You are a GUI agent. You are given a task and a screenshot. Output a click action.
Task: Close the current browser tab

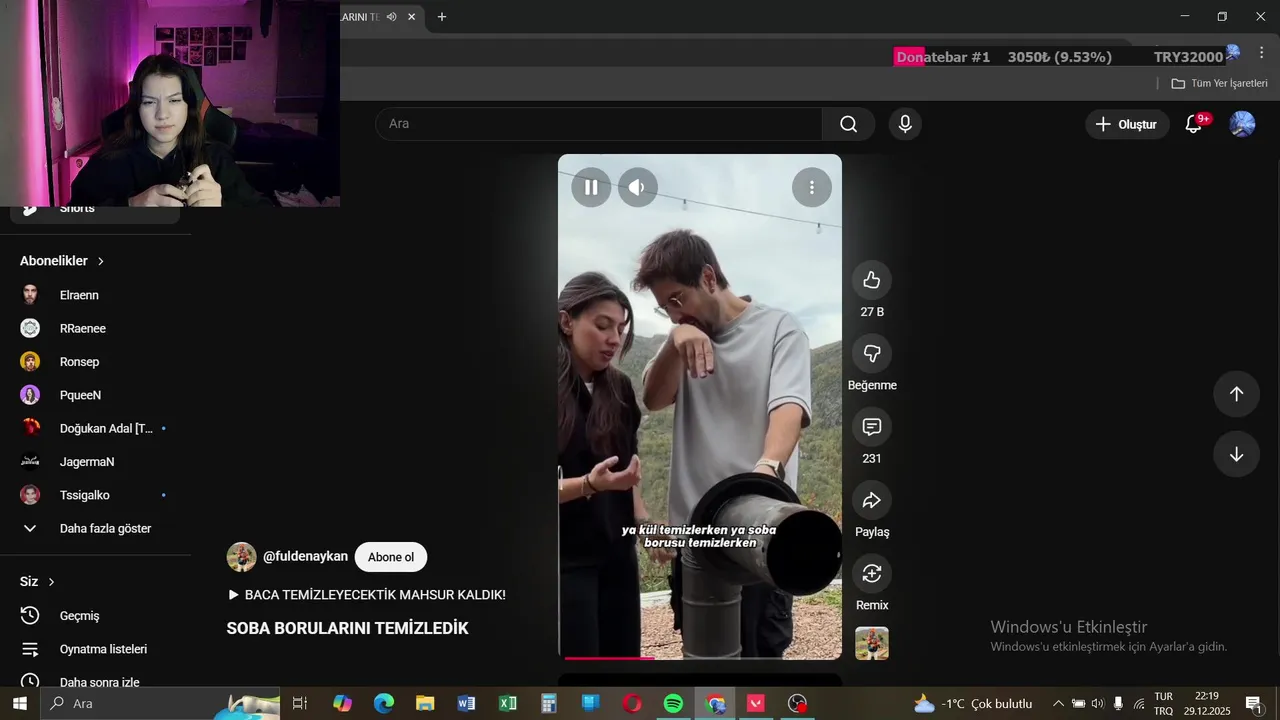click(x=411, y=17)
